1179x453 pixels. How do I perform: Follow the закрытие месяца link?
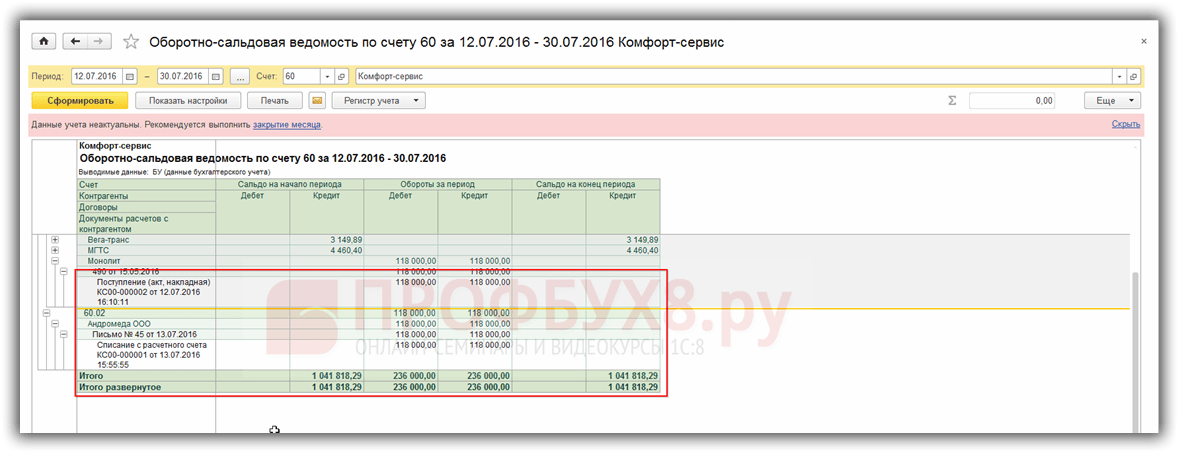click(x=286, y=124)
